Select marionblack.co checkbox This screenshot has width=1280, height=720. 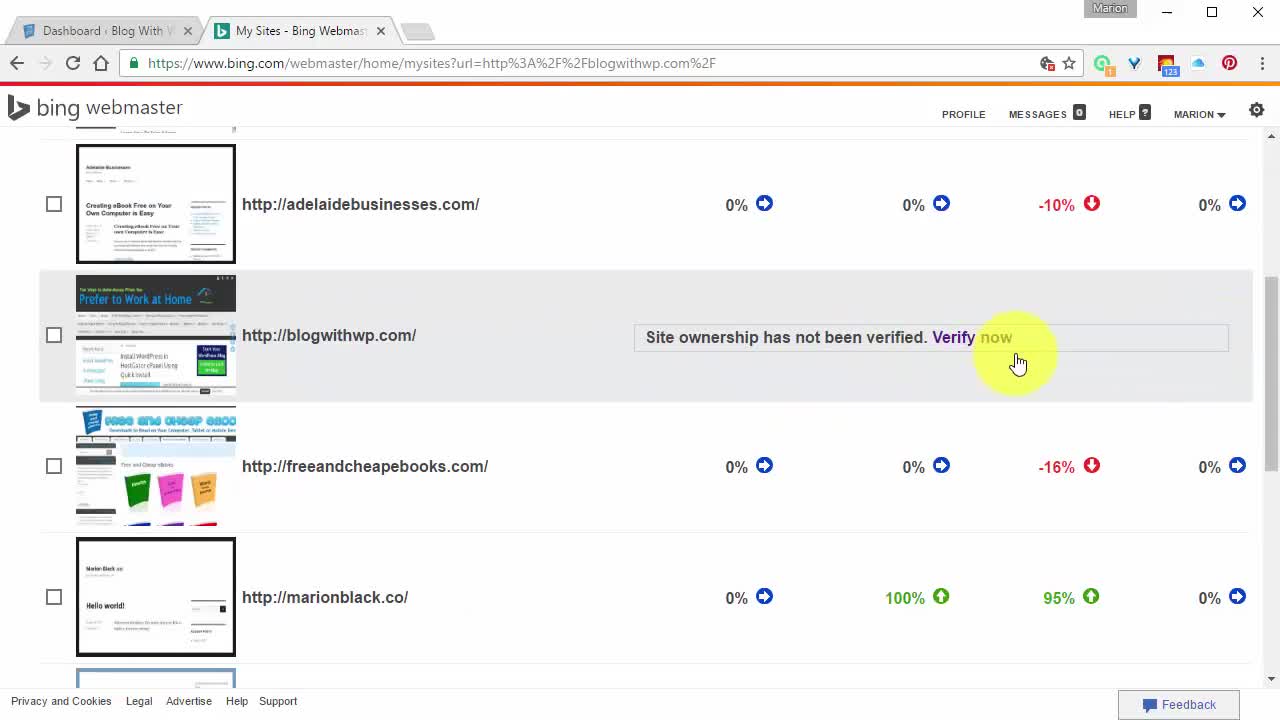click(x=54, y=597)
